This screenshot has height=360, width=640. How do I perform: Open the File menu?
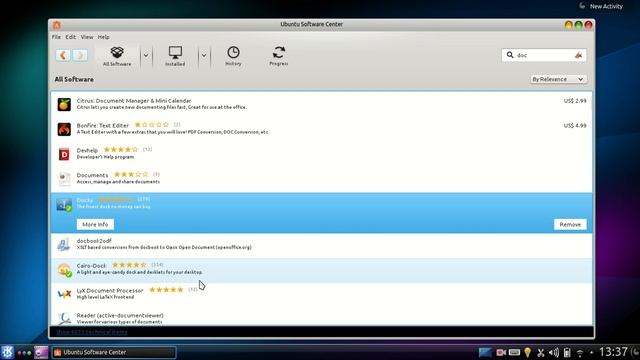click(56, 37)
